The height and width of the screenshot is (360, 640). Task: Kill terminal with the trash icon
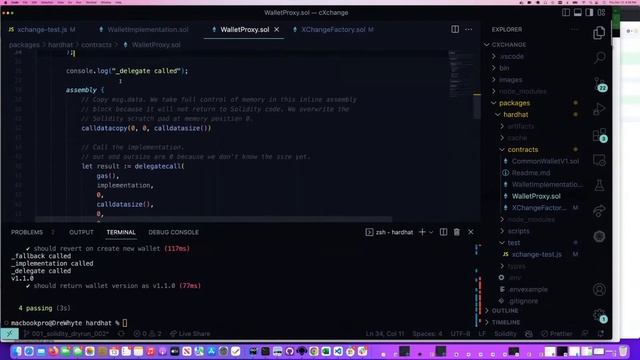pos(457,232)
